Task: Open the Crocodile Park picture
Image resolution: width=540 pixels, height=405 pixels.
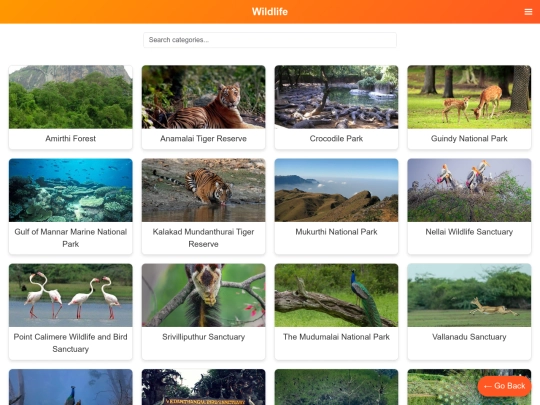Action: (336, 97)
